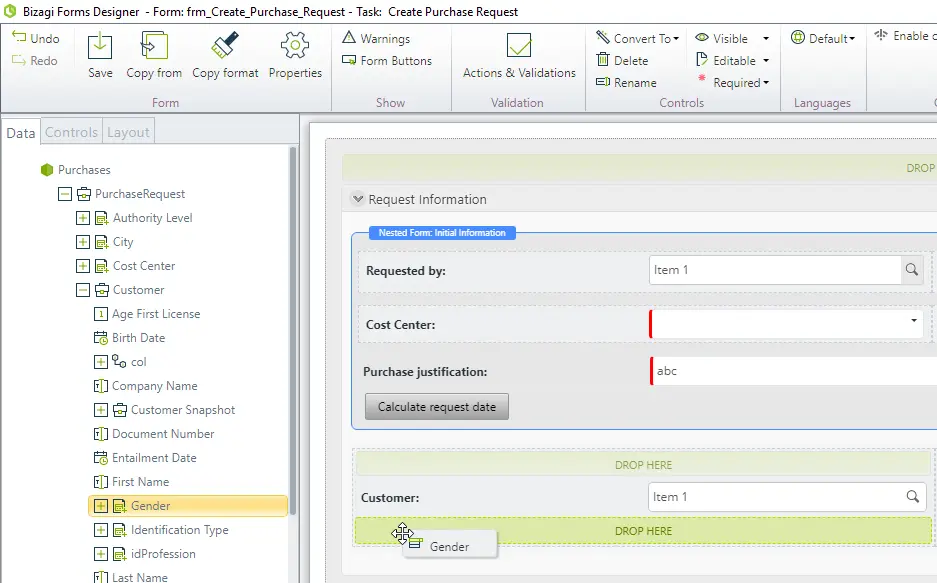Expand the Authority Level tree node

click(83, 218)
